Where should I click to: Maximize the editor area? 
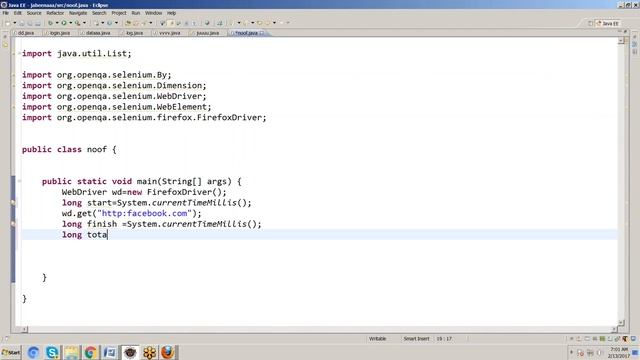point(625,31)
